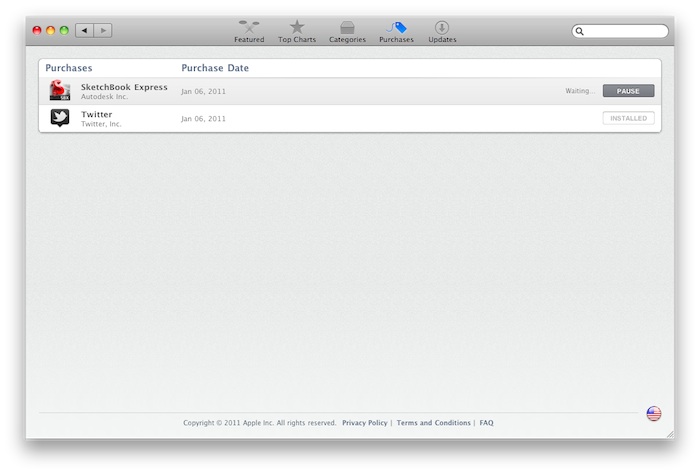Click the Twitter row purchase date
The image size is (700, 474).
pyautogui.click(x=203, y=119)
